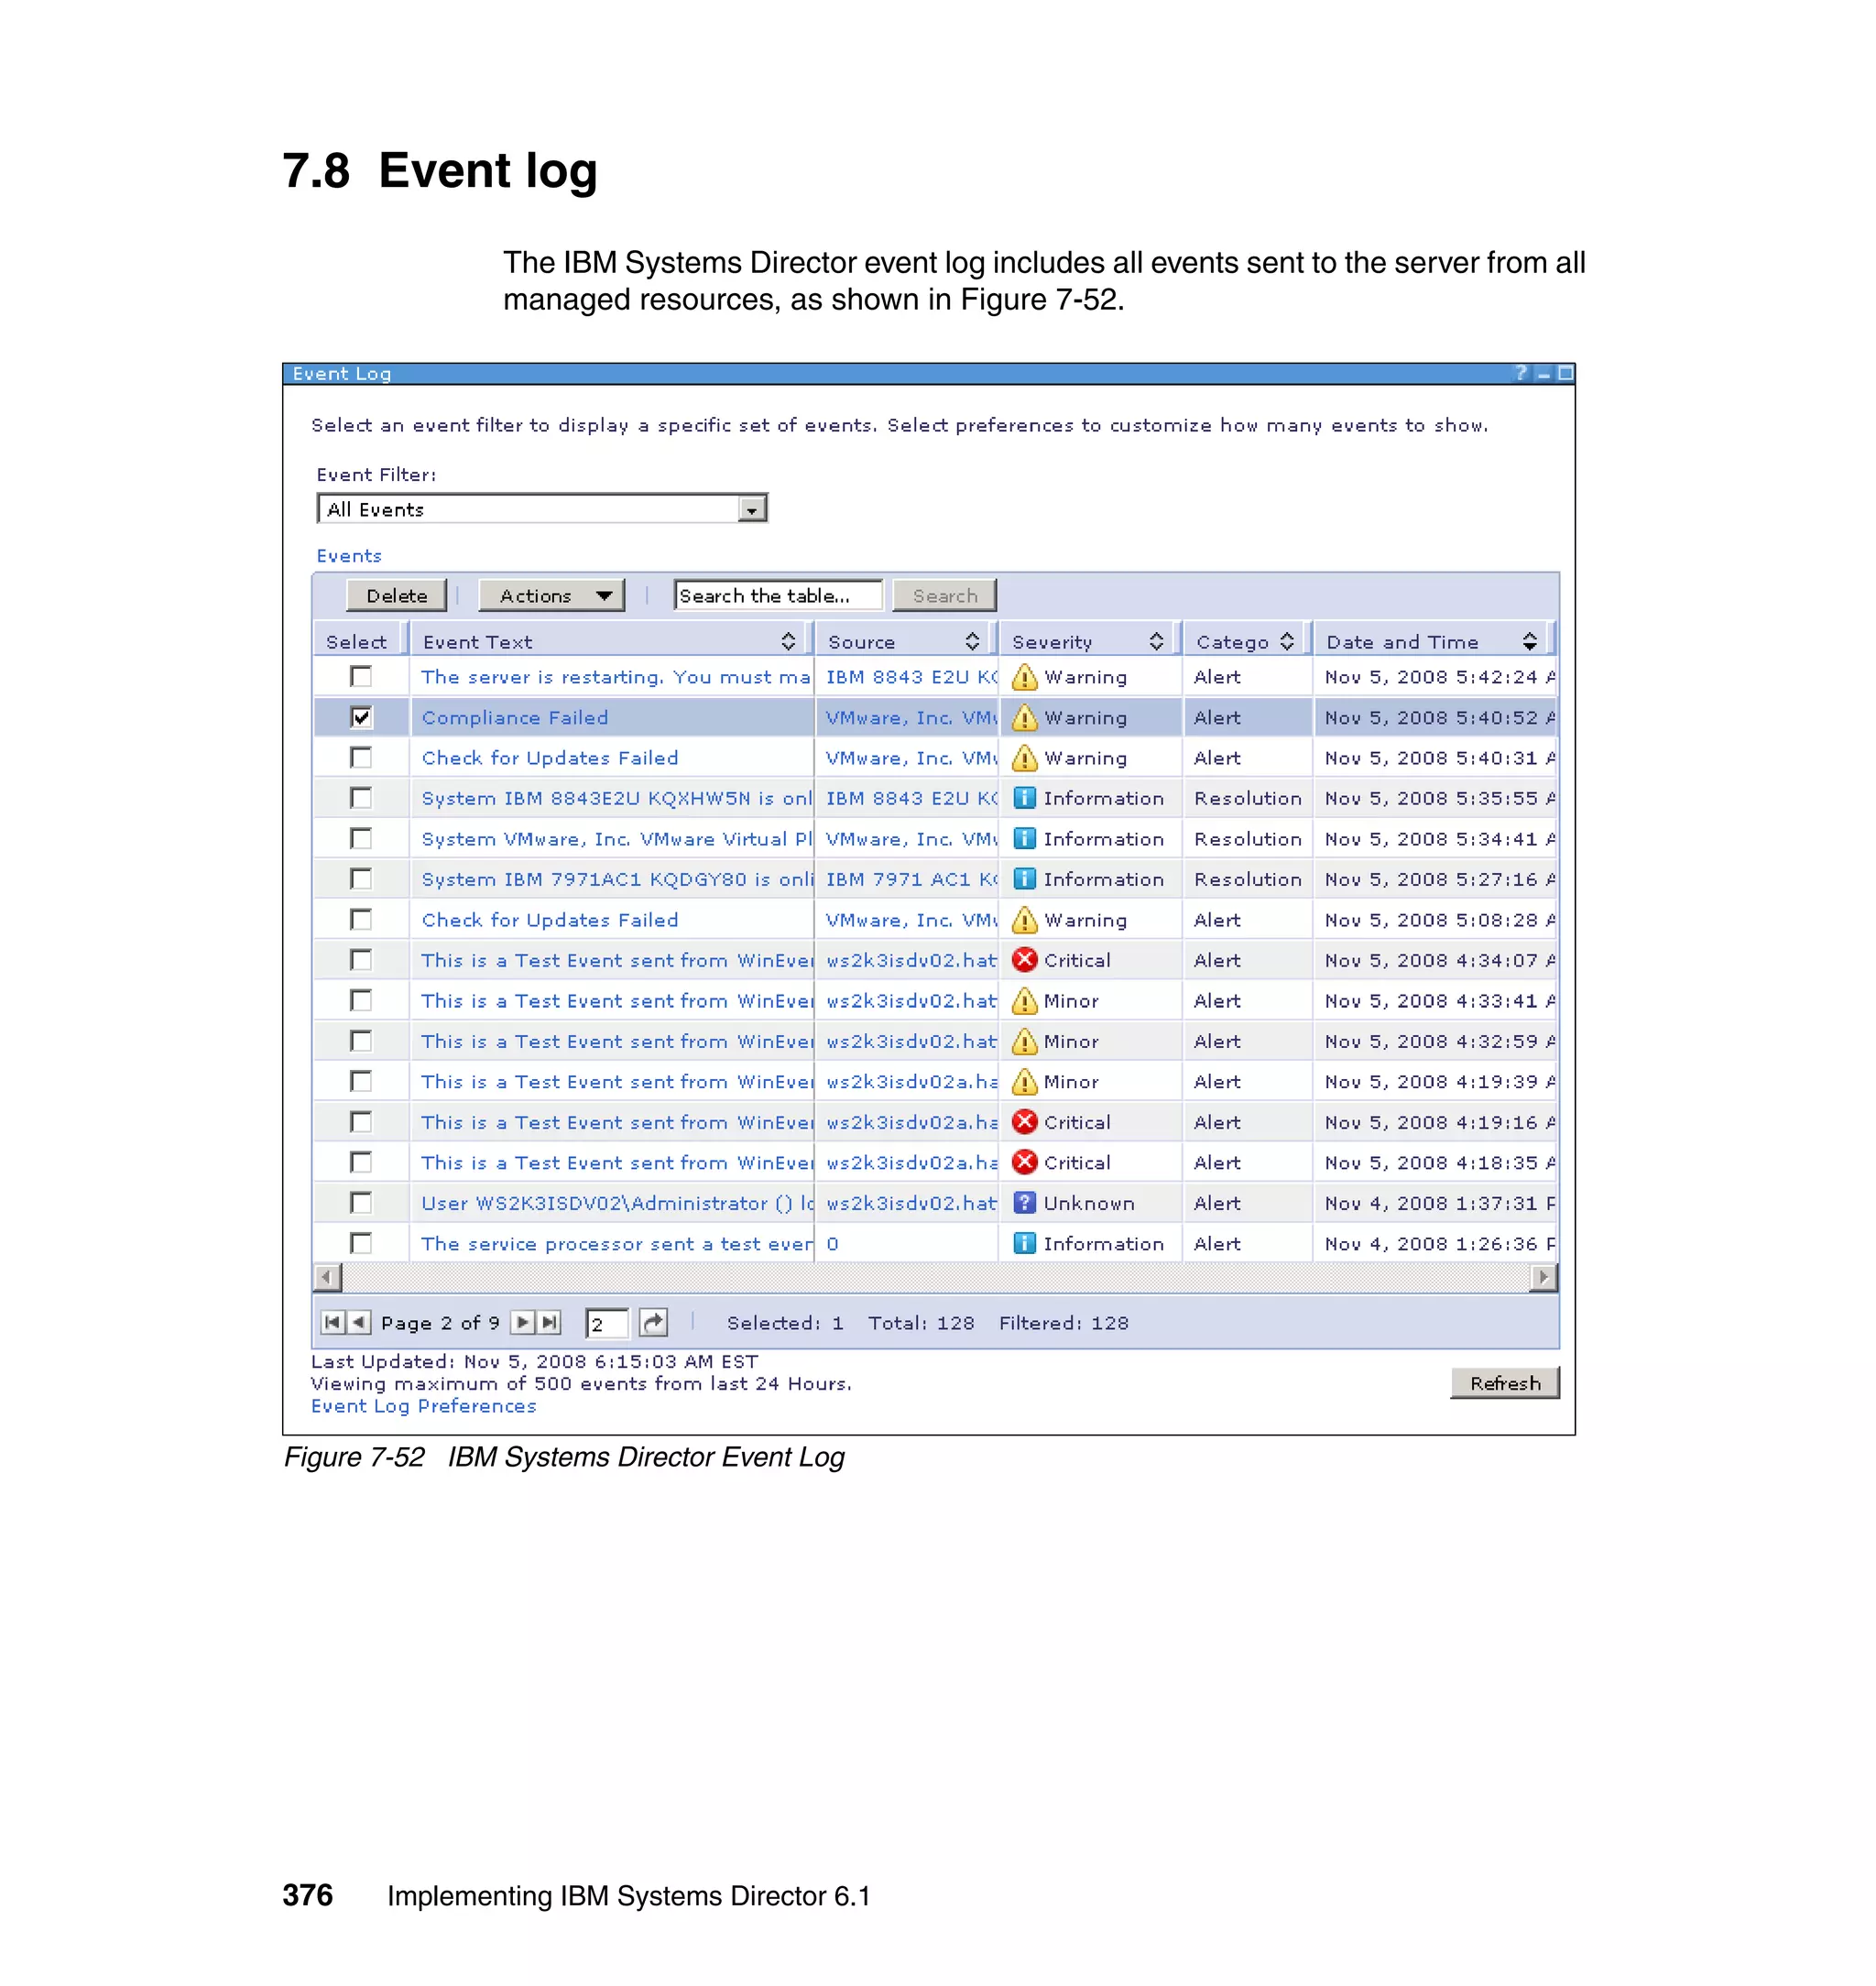Go to next page of events
The width and height of the screenshot is (1876, 1986).
522,1322
